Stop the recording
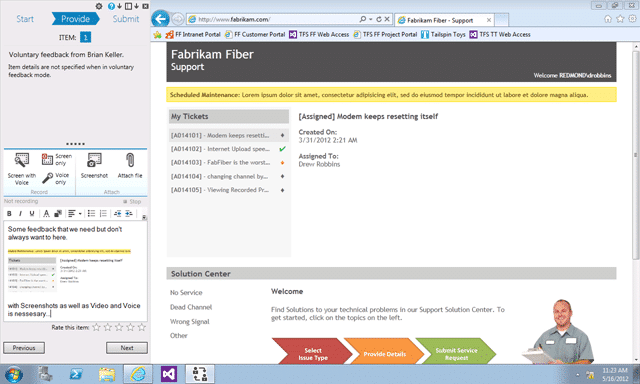Image resolution: width=640 pixels, height=384 pixels. 132,202
